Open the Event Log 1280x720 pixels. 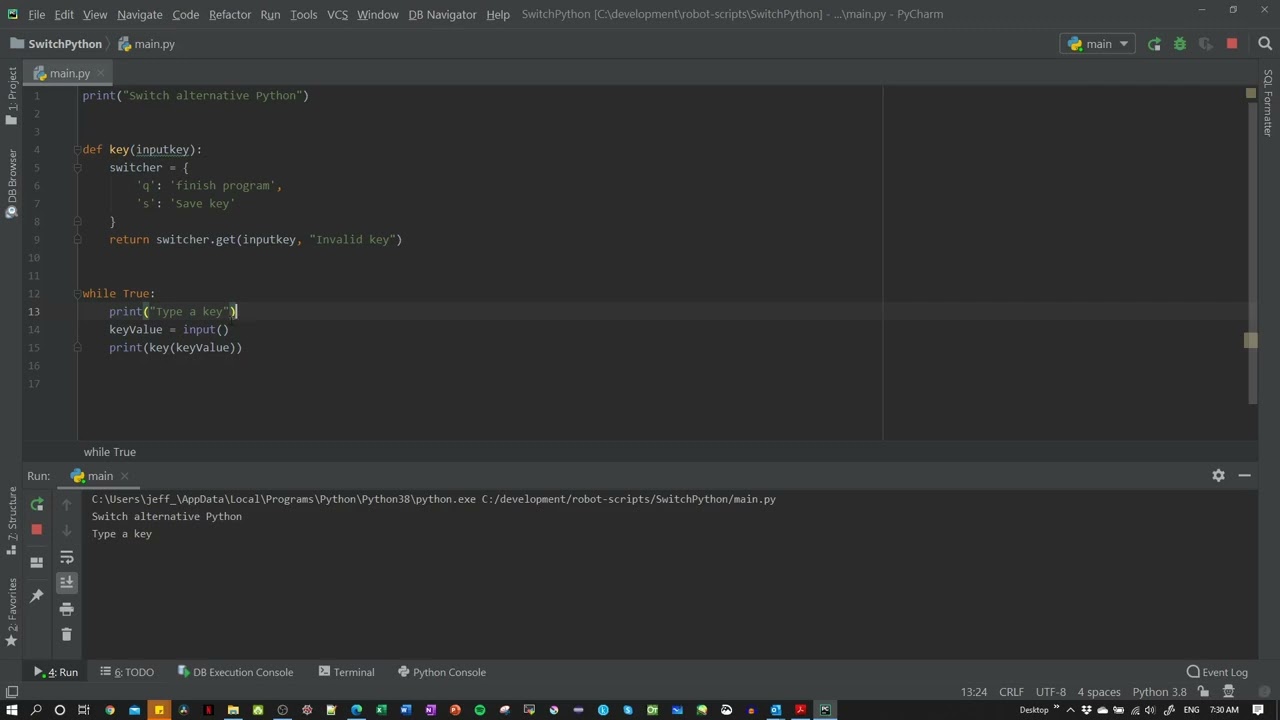tap(1217, 672)
